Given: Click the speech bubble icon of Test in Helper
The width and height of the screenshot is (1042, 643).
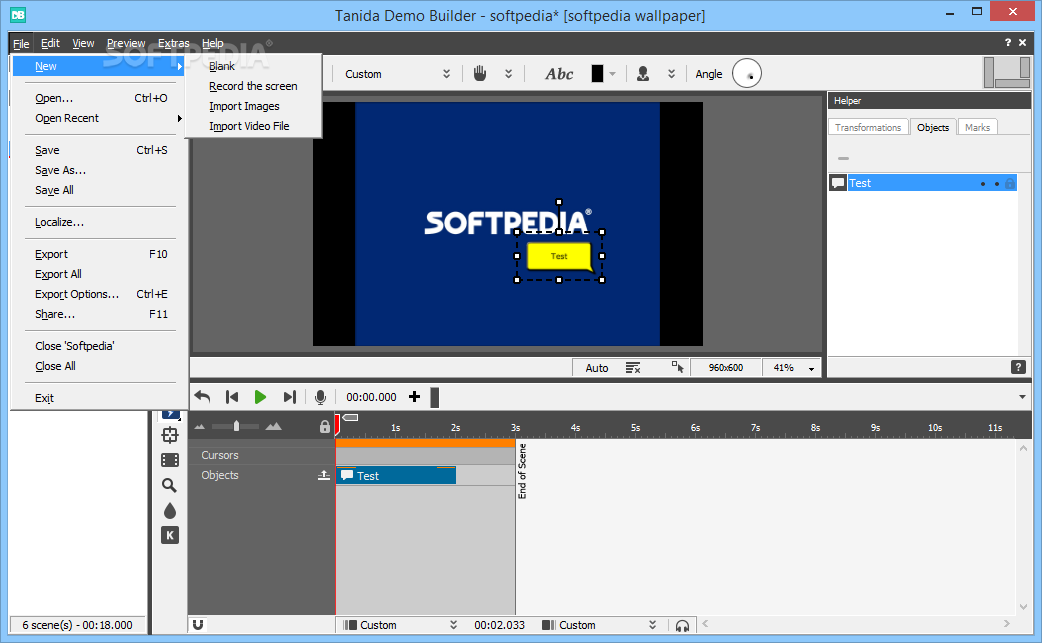Looking at the screenshot, I should click(x=838, y=183).
